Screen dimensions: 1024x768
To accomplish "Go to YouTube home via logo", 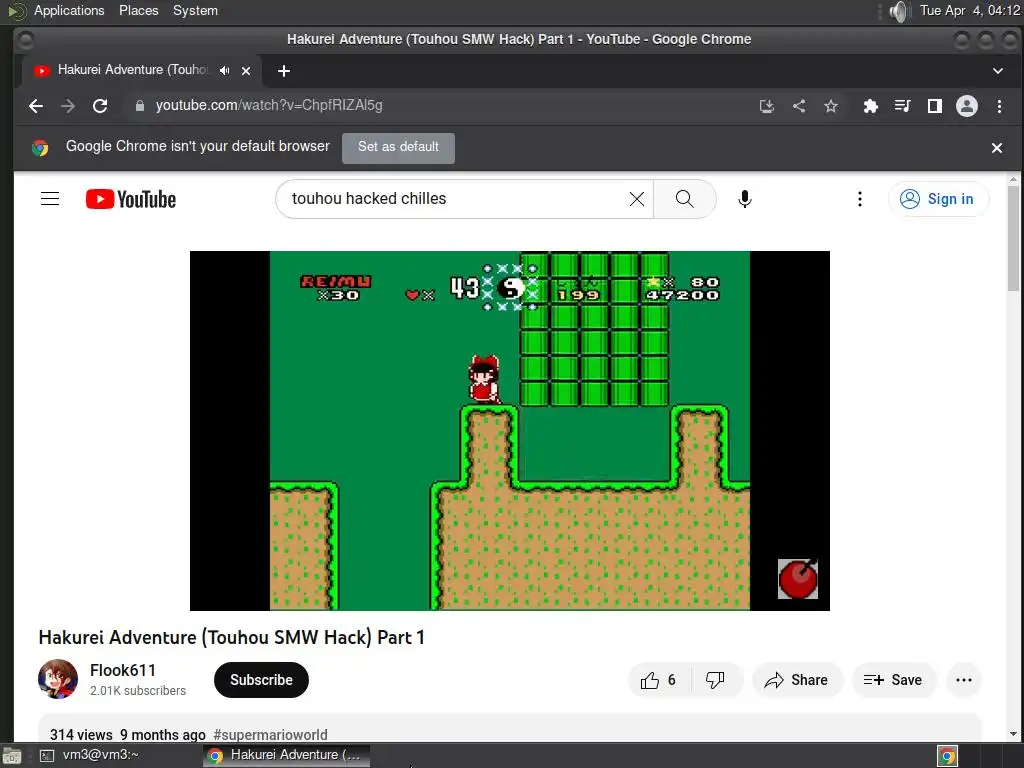I will pos(131,199).
